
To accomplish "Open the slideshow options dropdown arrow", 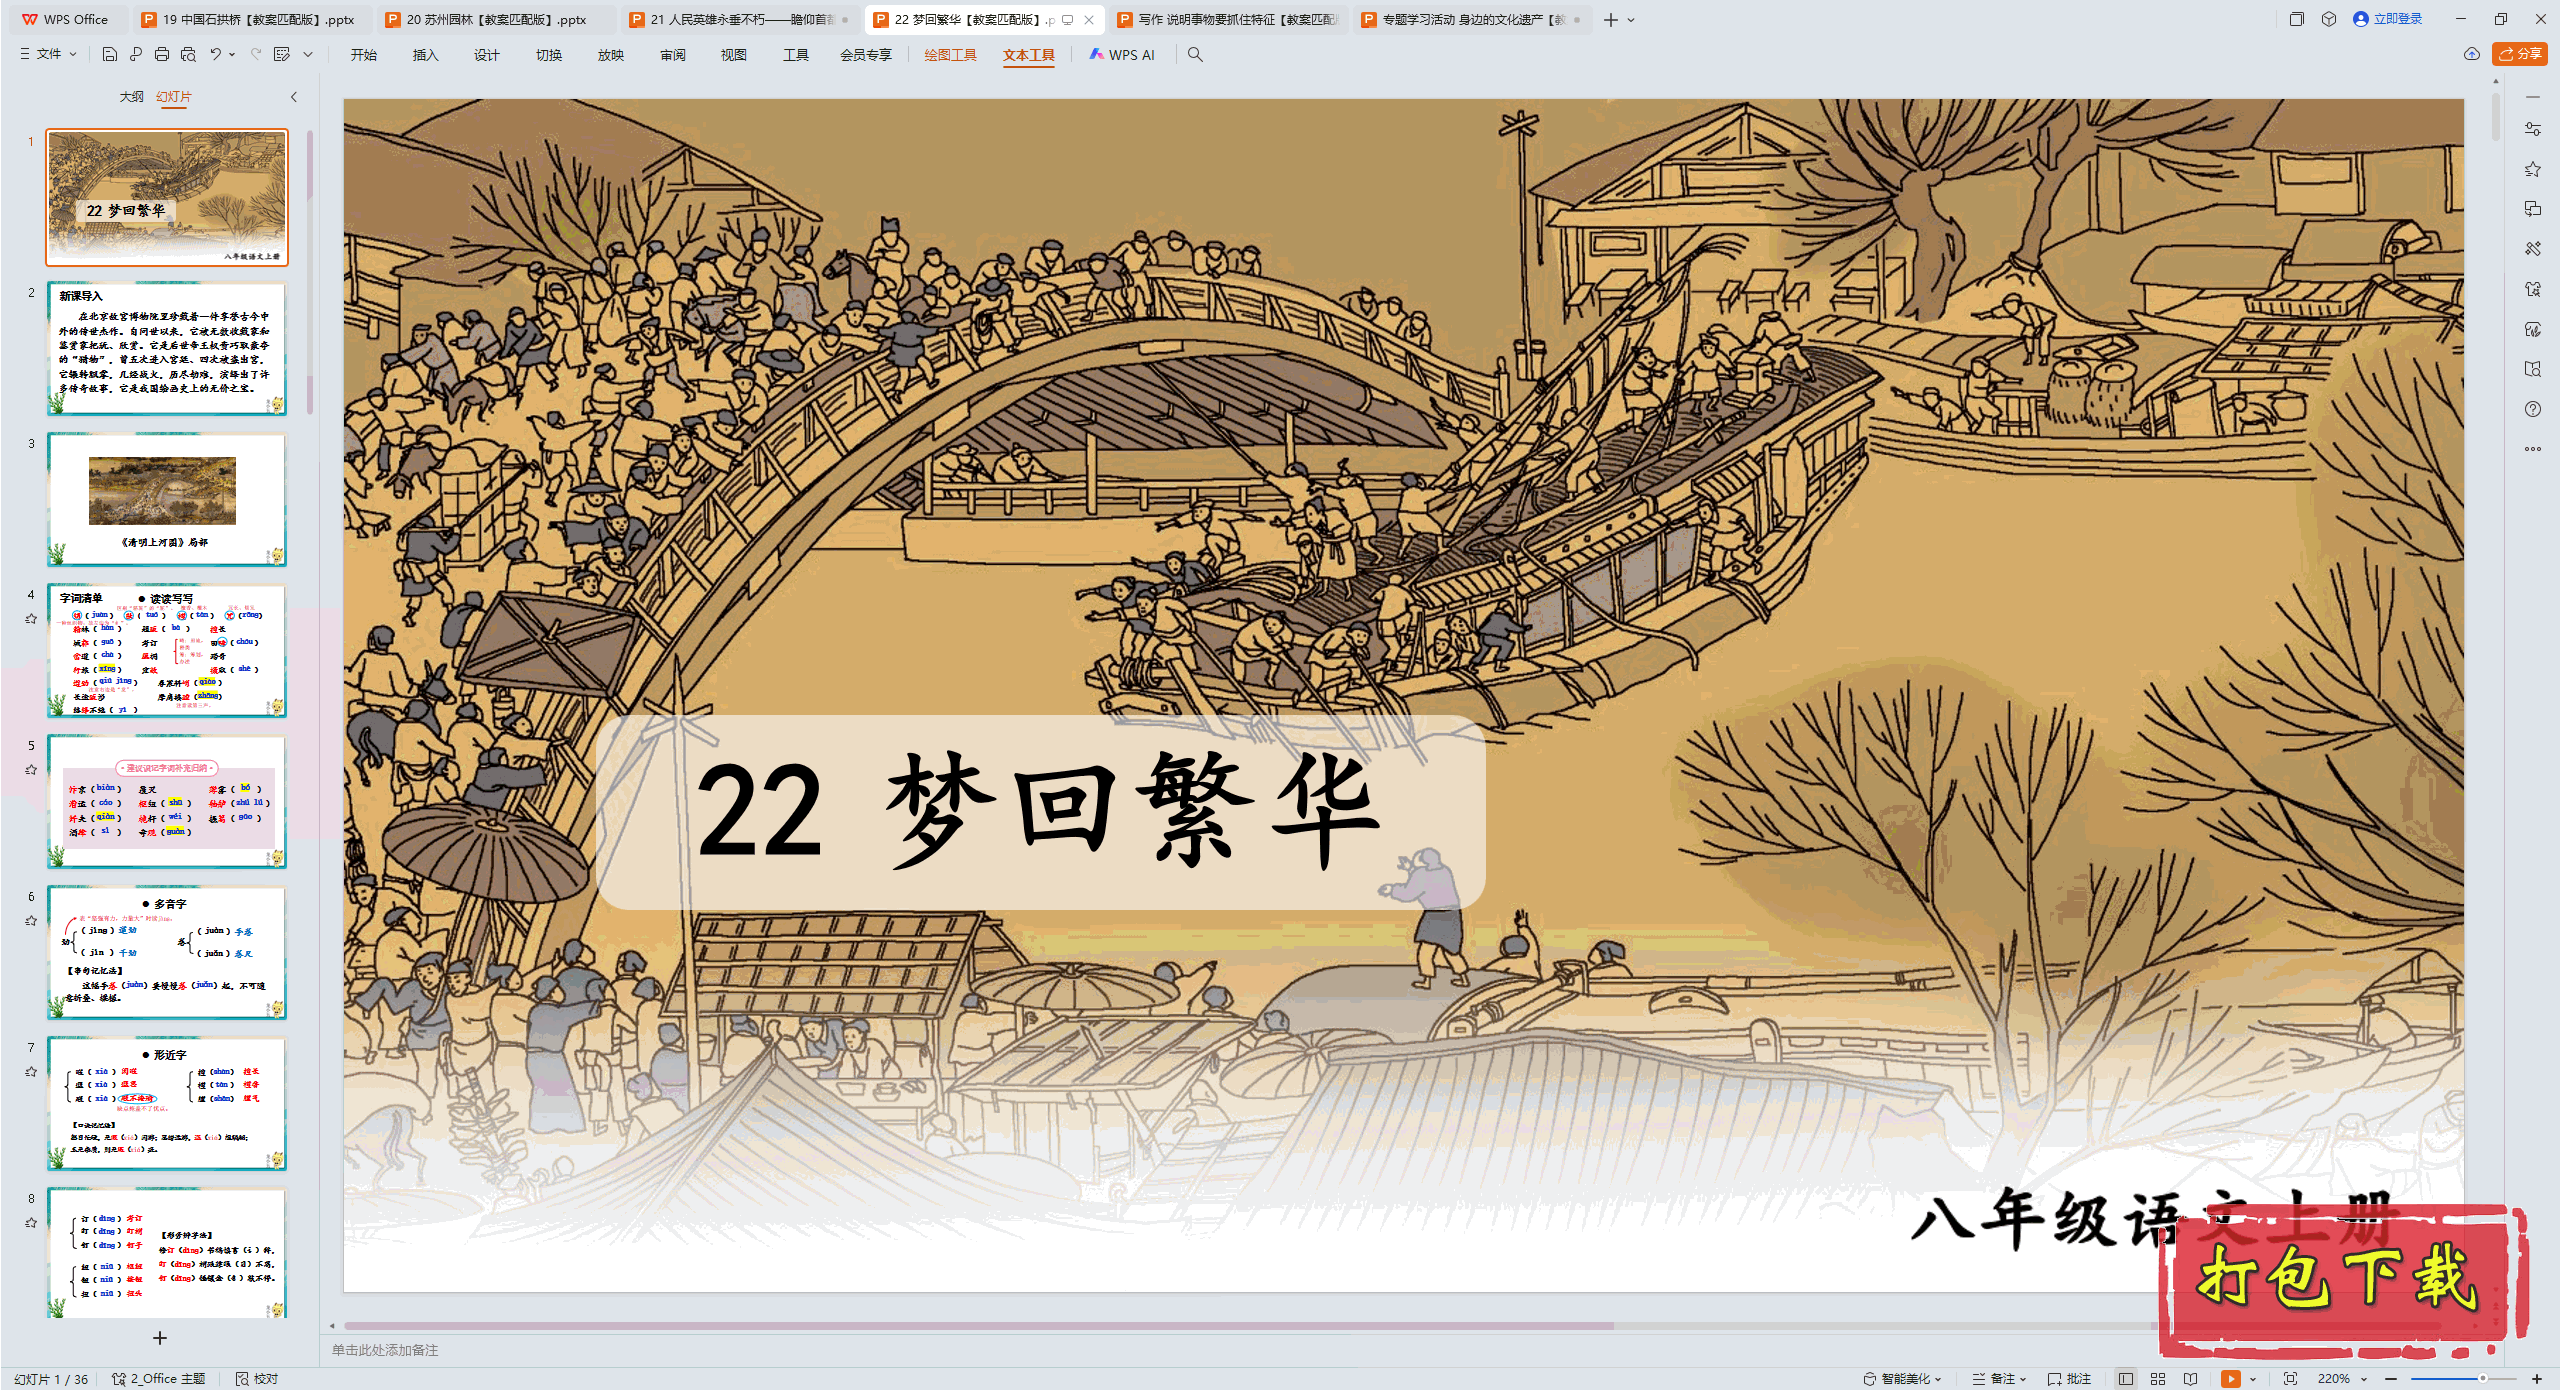I will (x=2253, y=1379).
